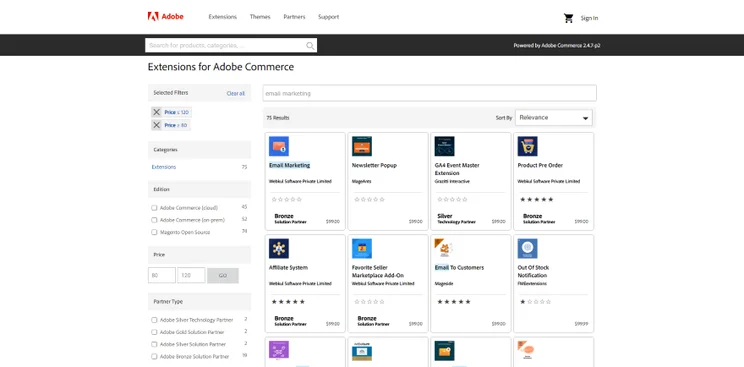Viewport: 744px width, 367px height.
Task: Click the MageAnts vendor name
Action: 361,181
